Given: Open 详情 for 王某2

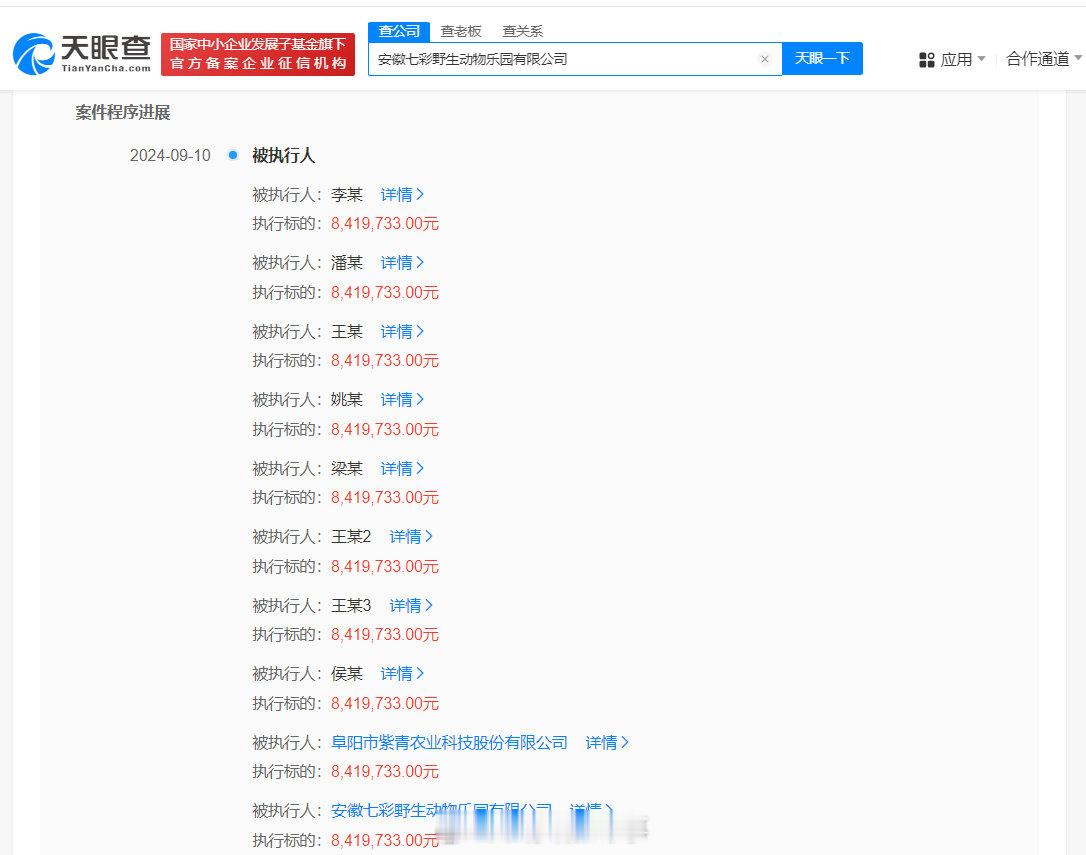Looking at the screenshot, I should point(411,536).
